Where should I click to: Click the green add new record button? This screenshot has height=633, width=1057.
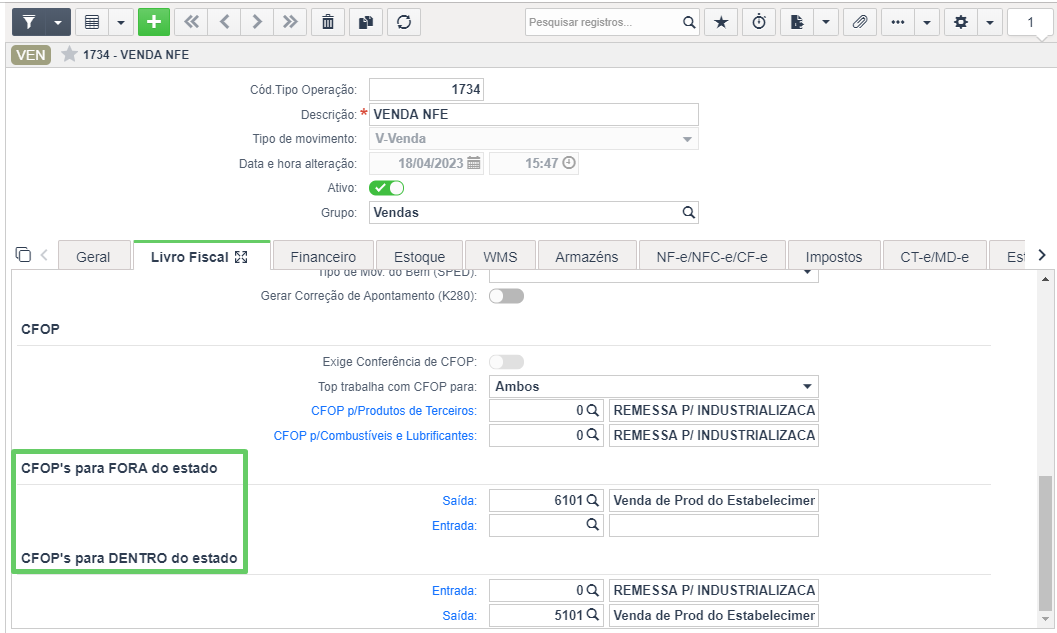coord(154,22)
